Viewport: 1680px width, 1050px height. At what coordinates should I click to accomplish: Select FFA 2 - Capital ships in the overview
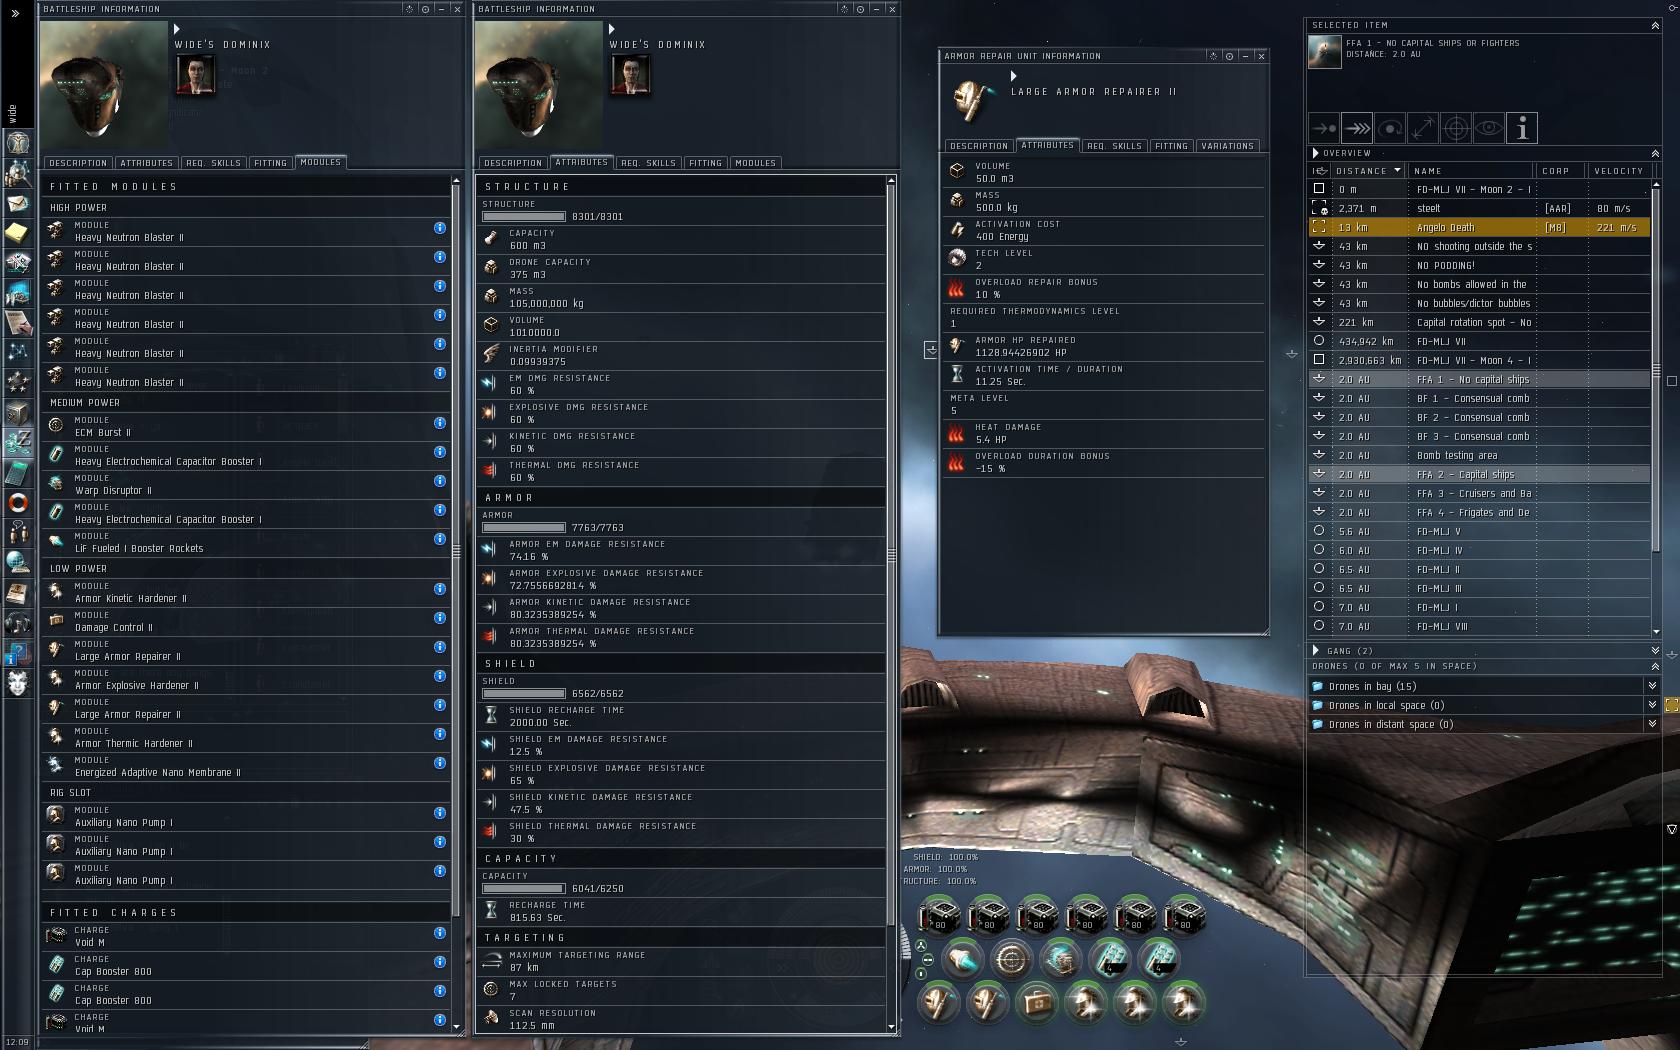tap(1480, 475)
